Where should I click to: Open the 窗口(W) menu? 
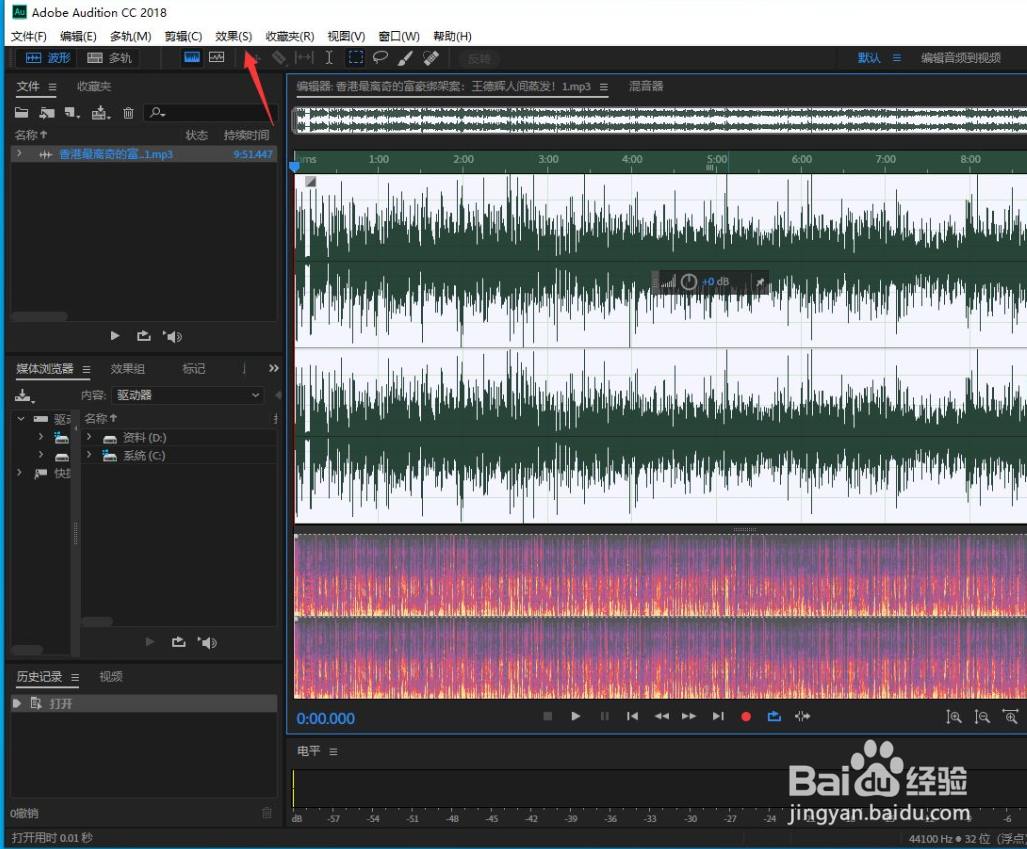pos(399,36)
